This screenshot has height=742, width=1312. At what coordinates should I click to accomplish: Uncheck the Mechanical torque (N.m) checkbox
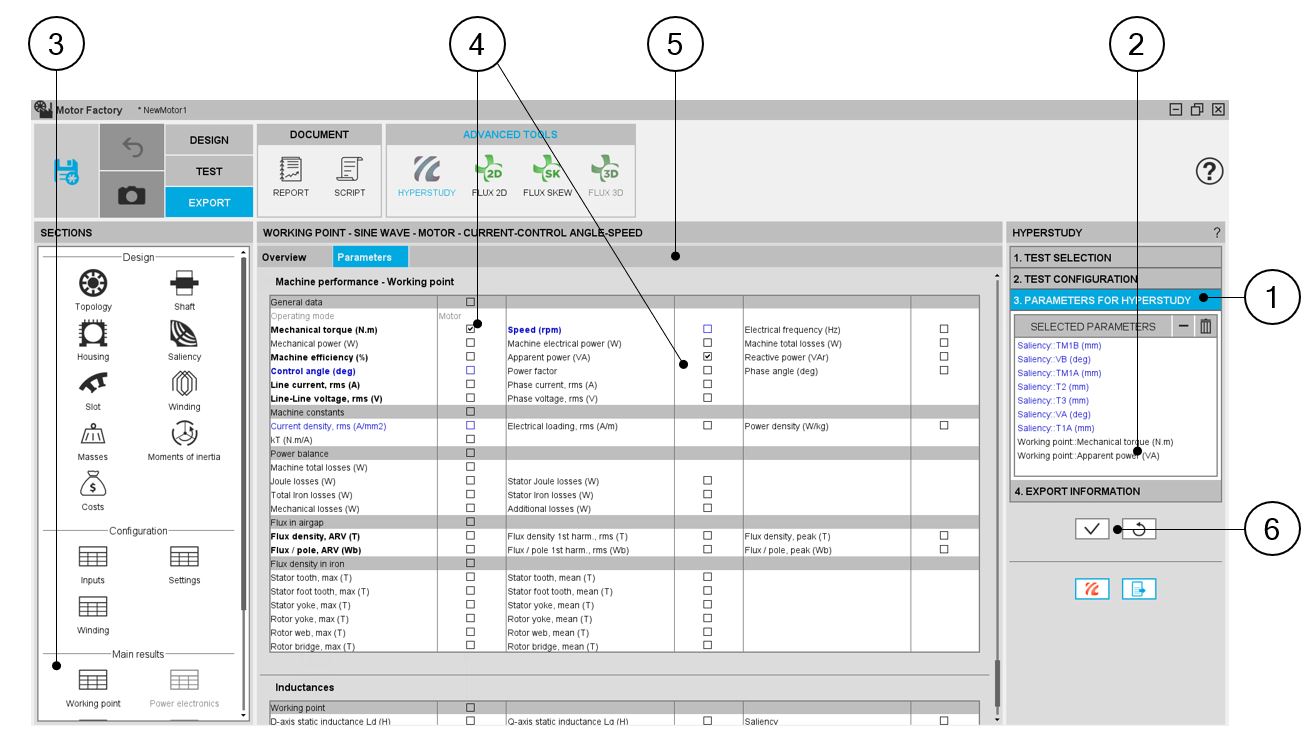471,329
